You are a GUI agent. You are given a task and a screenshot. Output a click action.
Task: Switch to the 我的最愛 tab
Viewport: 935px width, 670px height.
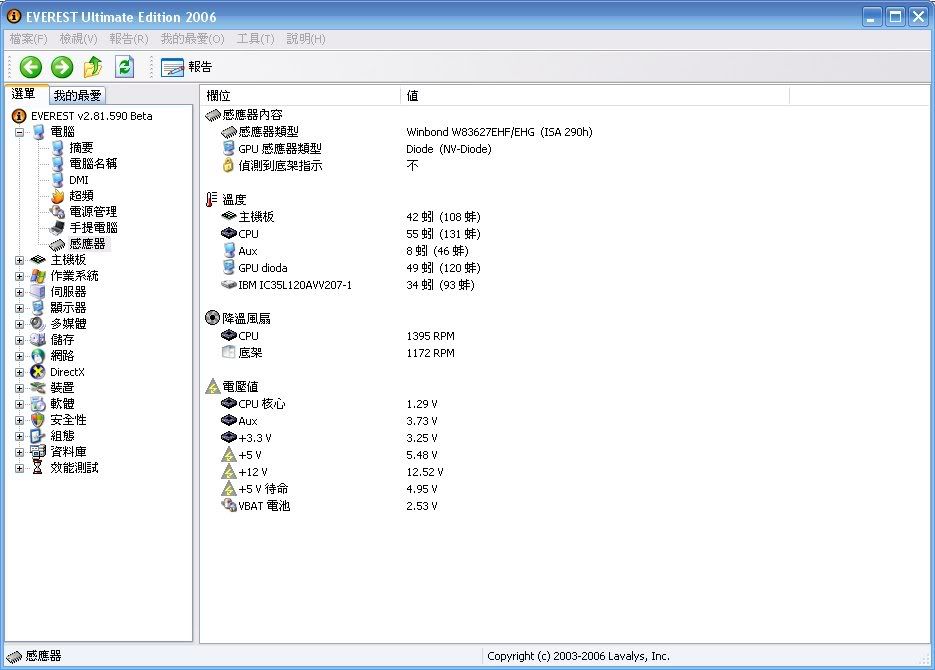[x=78, y=95]
